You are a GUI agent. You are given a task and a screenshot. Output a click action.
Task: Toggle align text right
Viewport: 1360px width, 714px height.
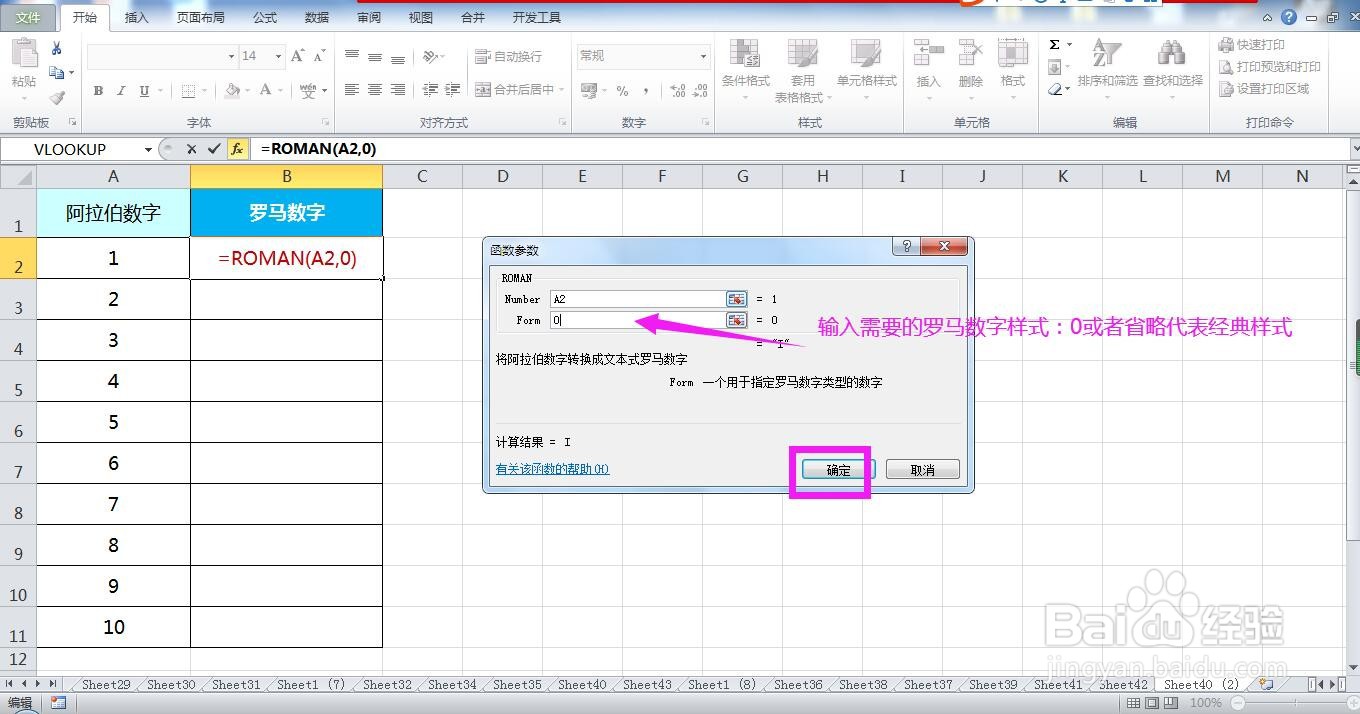[398, 90]
